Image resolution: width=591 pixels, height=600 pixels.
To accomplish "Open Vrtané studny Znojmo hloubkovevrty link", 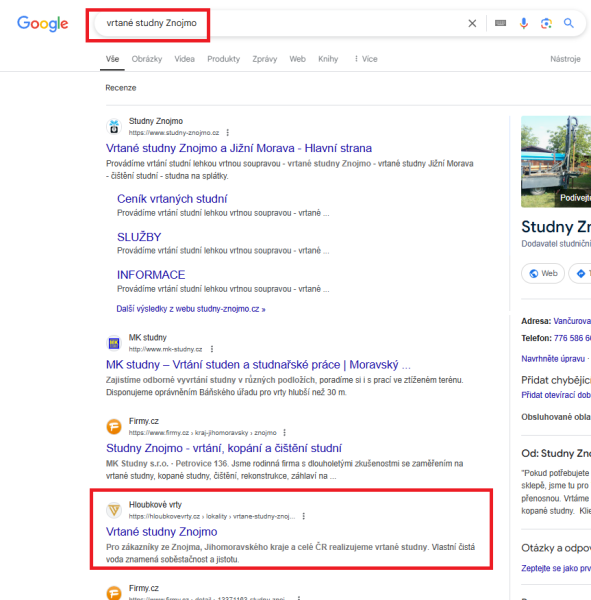I will [162, 532].
